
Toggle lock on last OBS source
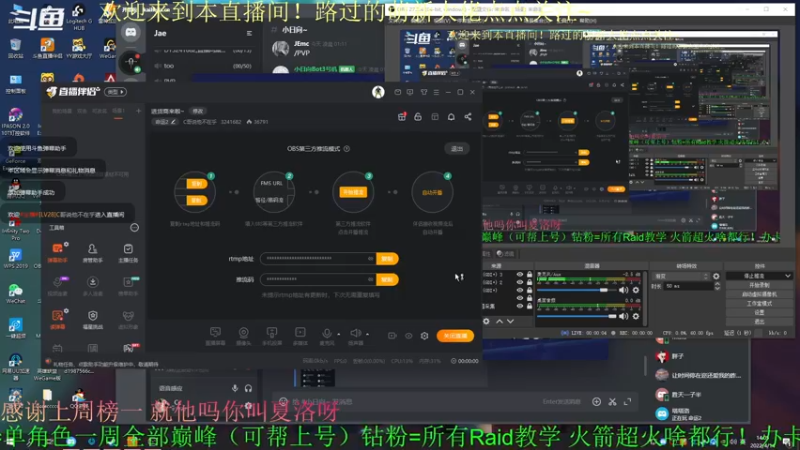click(529, 306)
